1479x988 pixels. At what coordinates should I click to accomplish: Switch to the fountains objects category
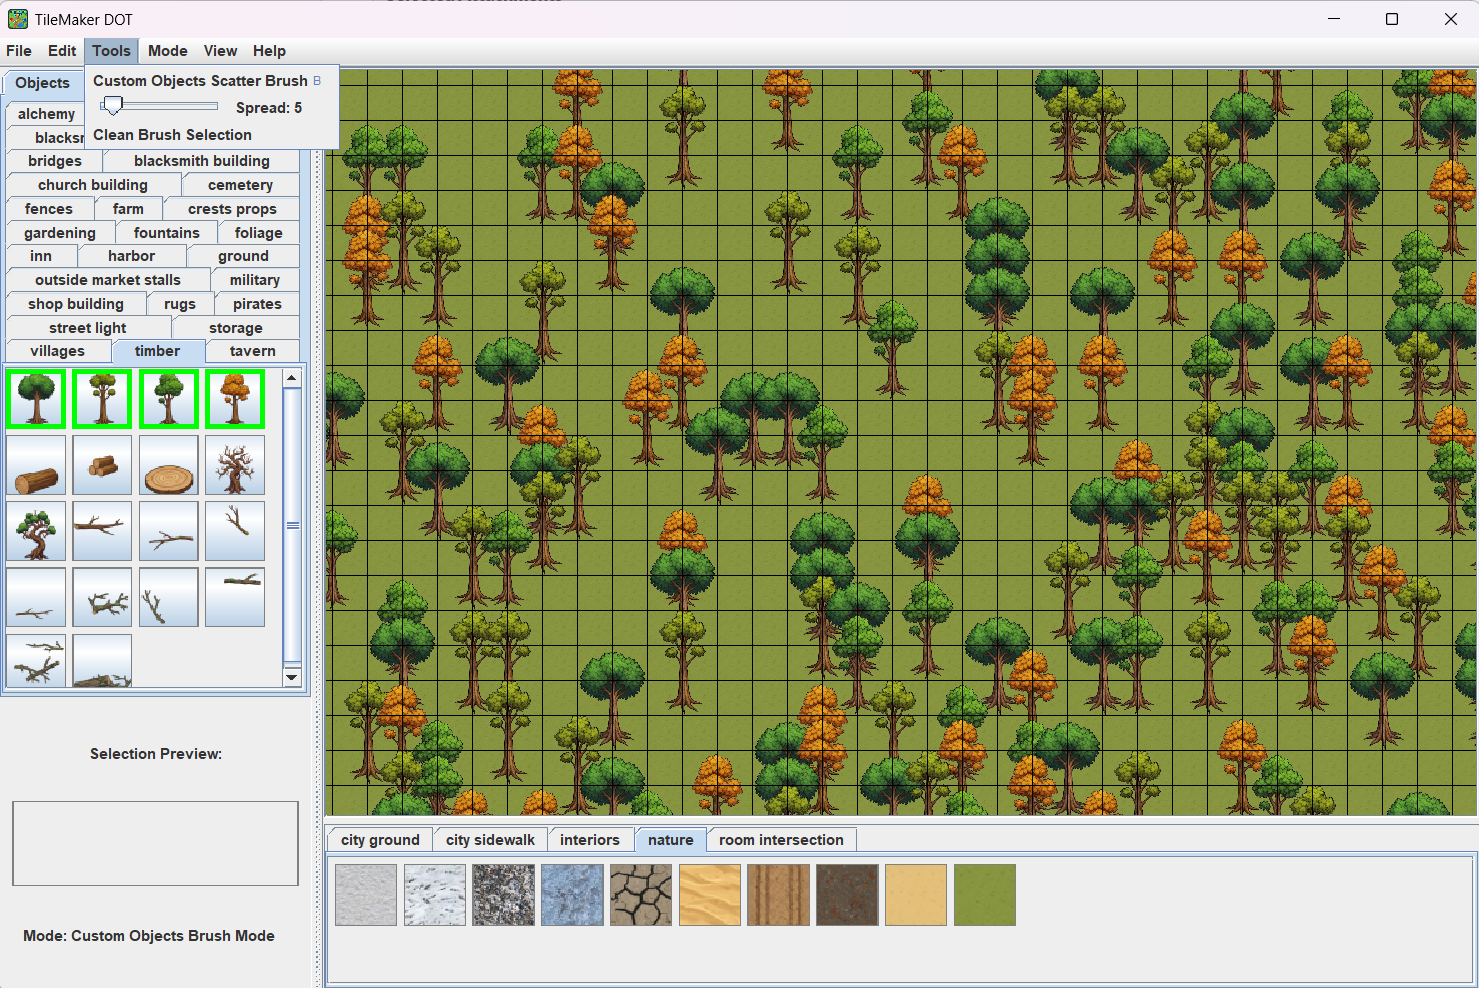167,233
